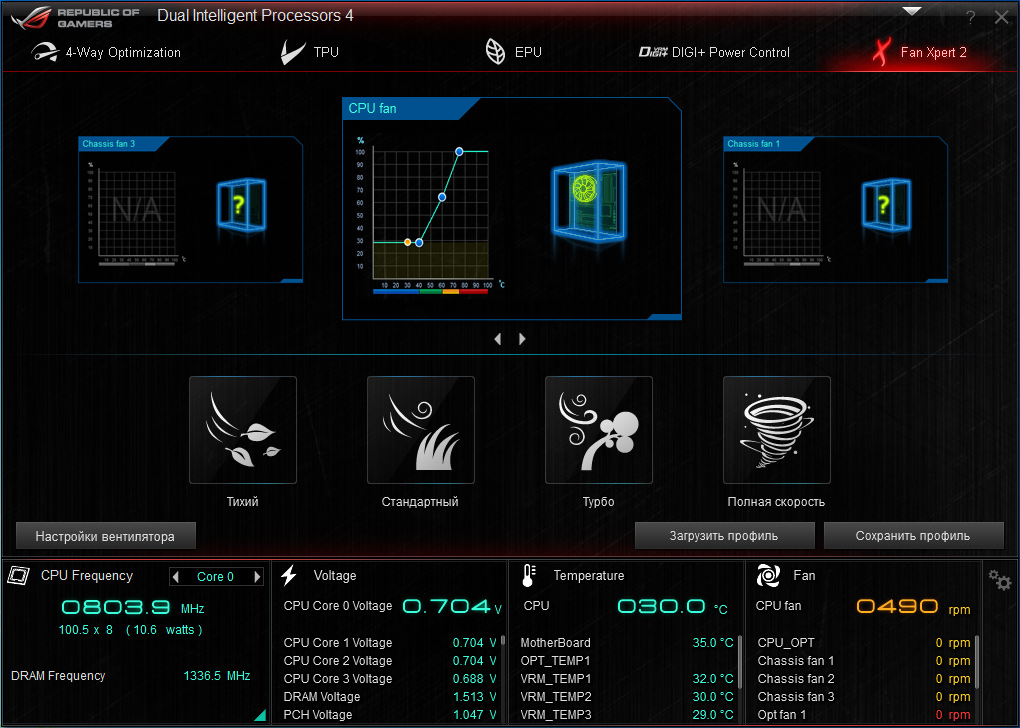Go to previous fan with left arrow
Viewport: 1020px width, 728px height.
(498, 339)
